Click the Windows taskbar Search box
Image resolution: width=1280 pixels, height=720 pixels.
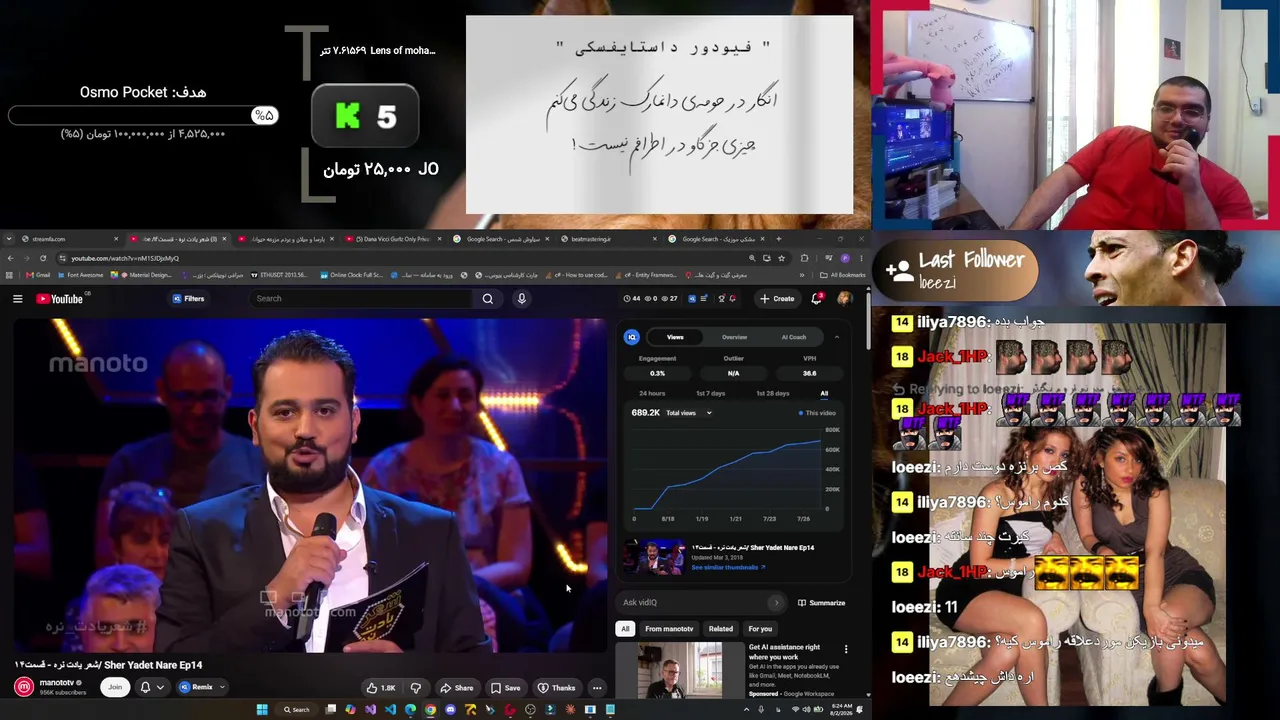[x=297, y=710]
